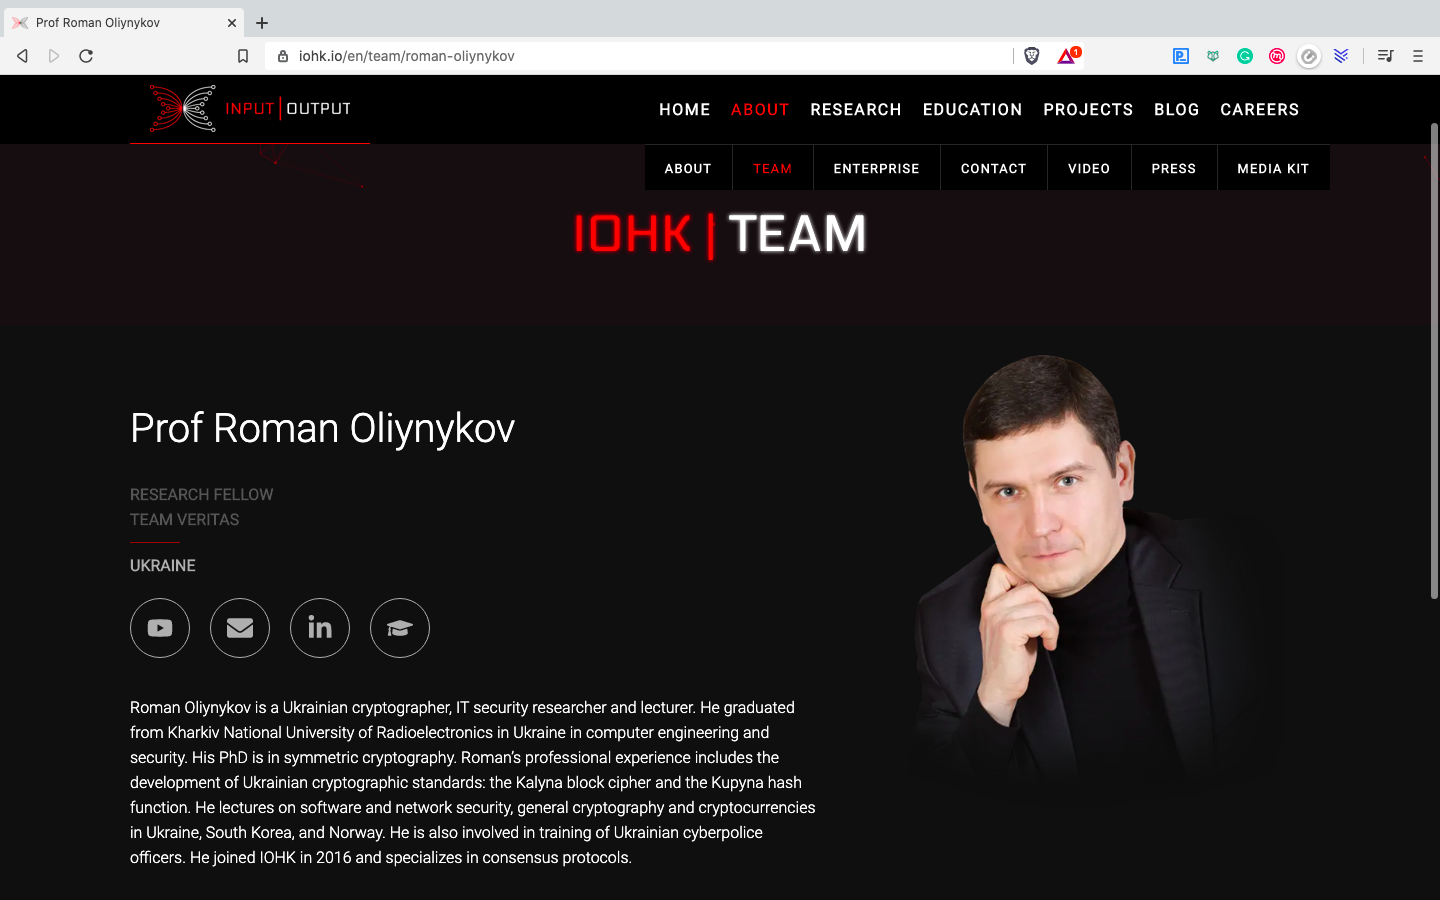Open Brave Shields lion icon
This screenshot has width=1440, height=900.
point(1032,56)
